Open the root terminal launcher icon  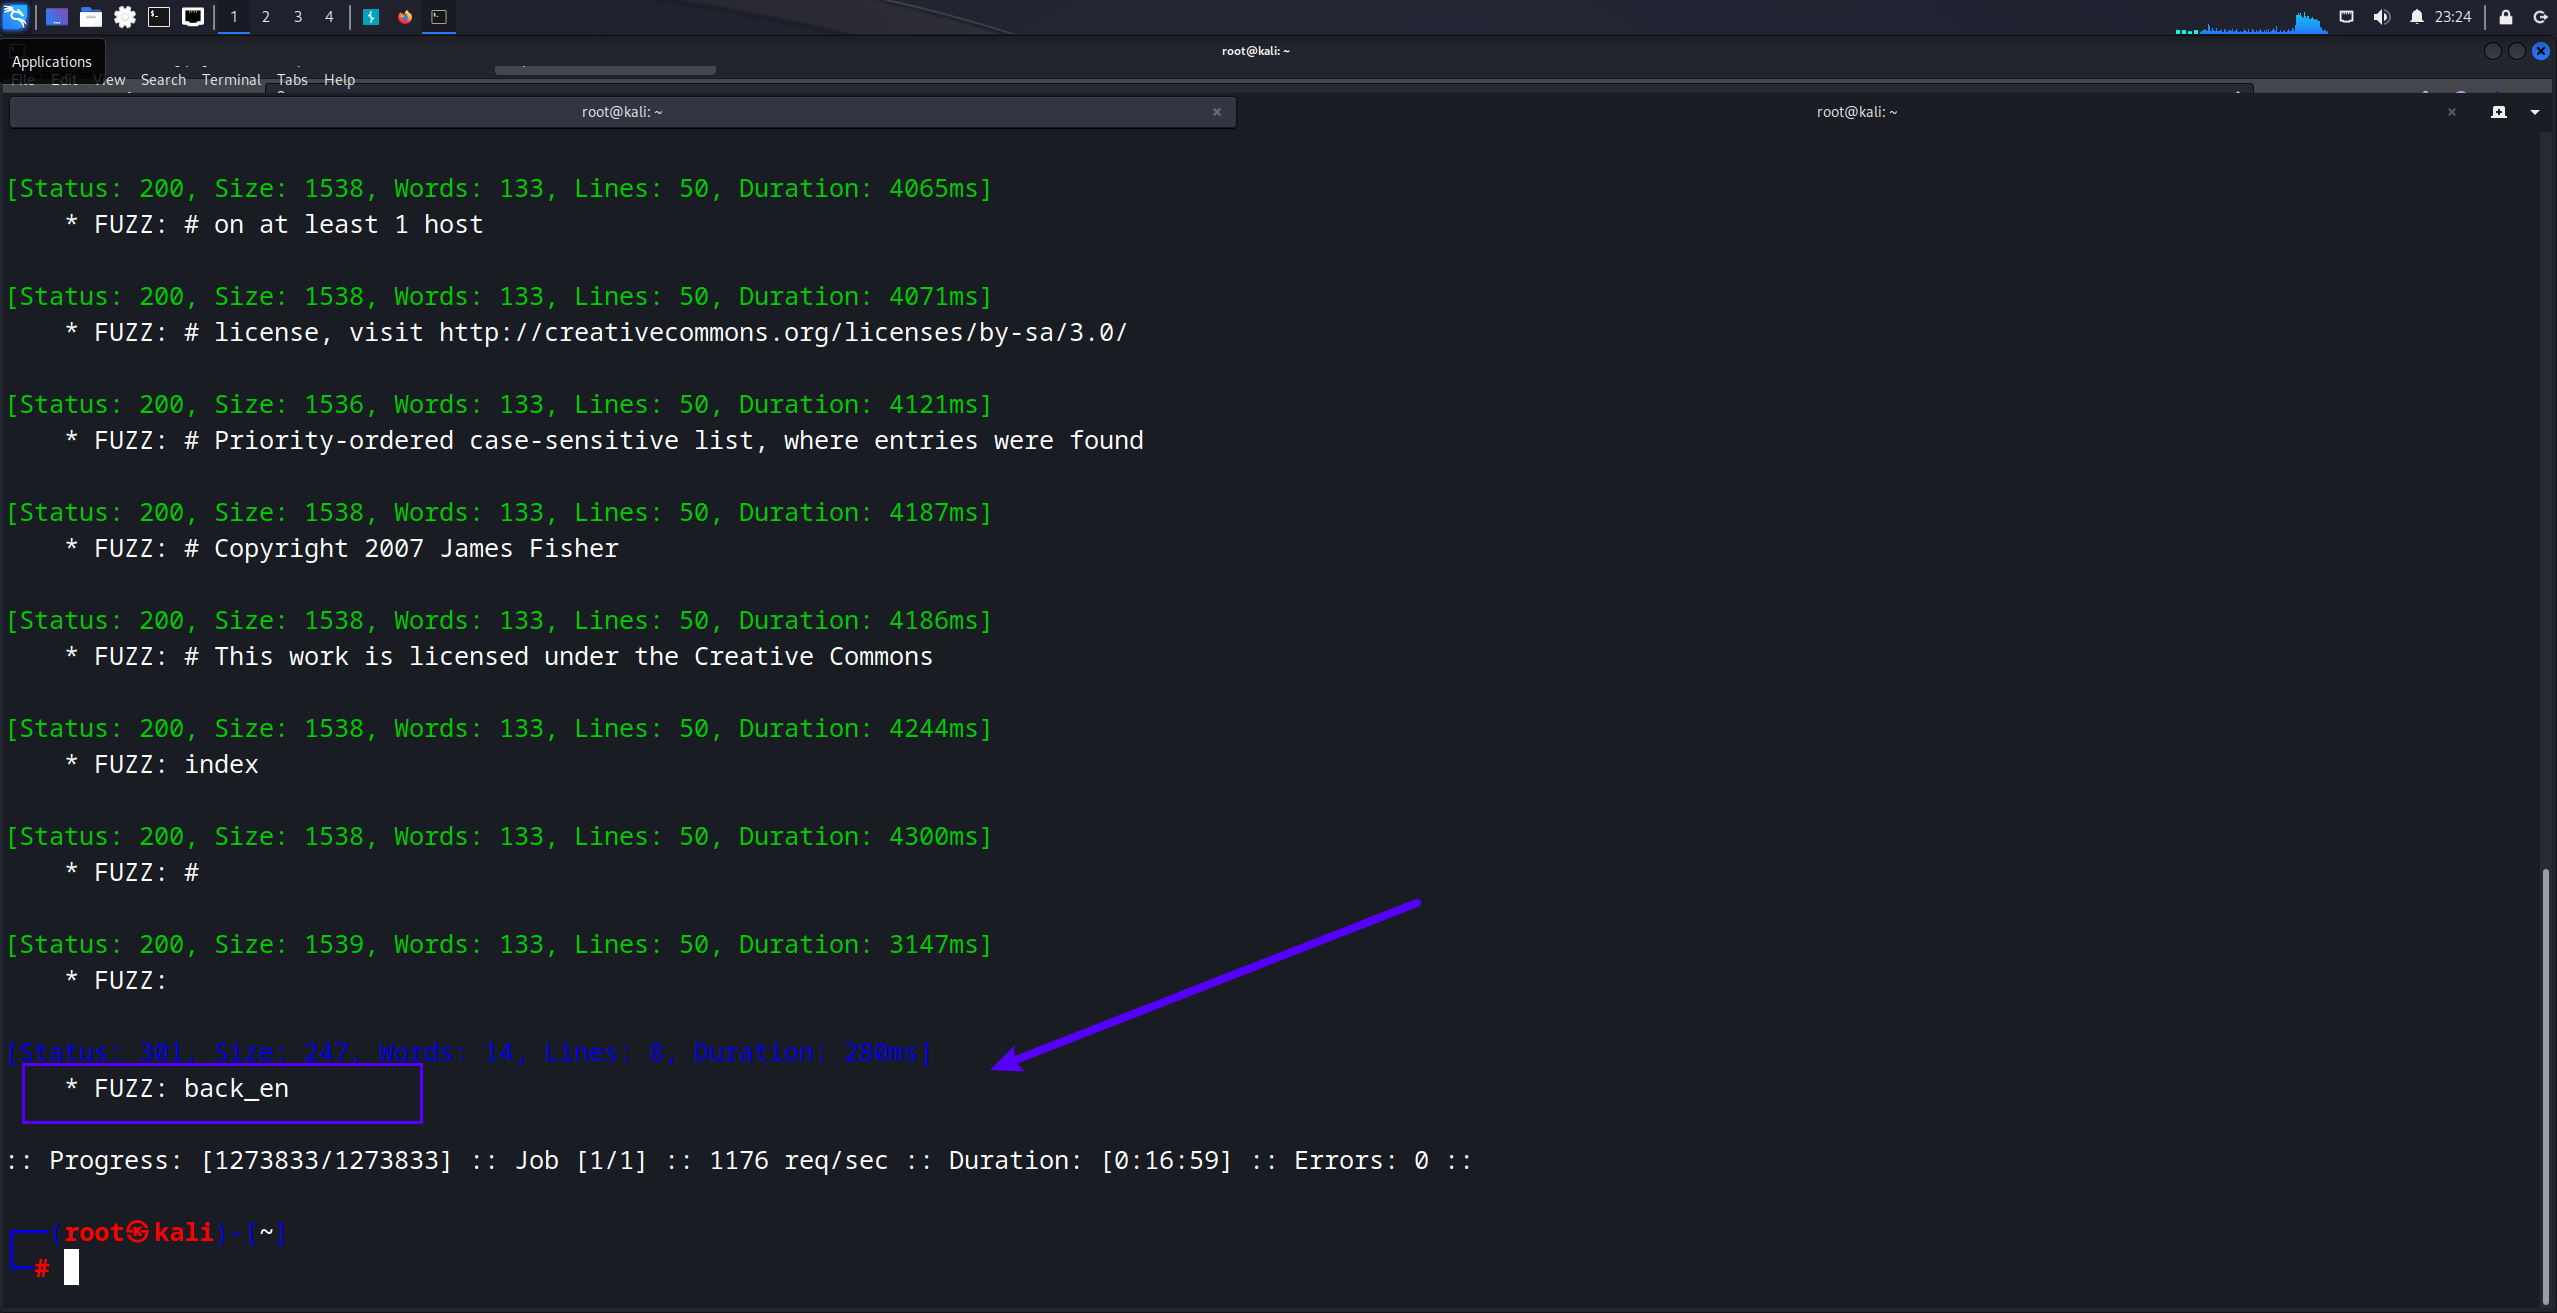193,17
